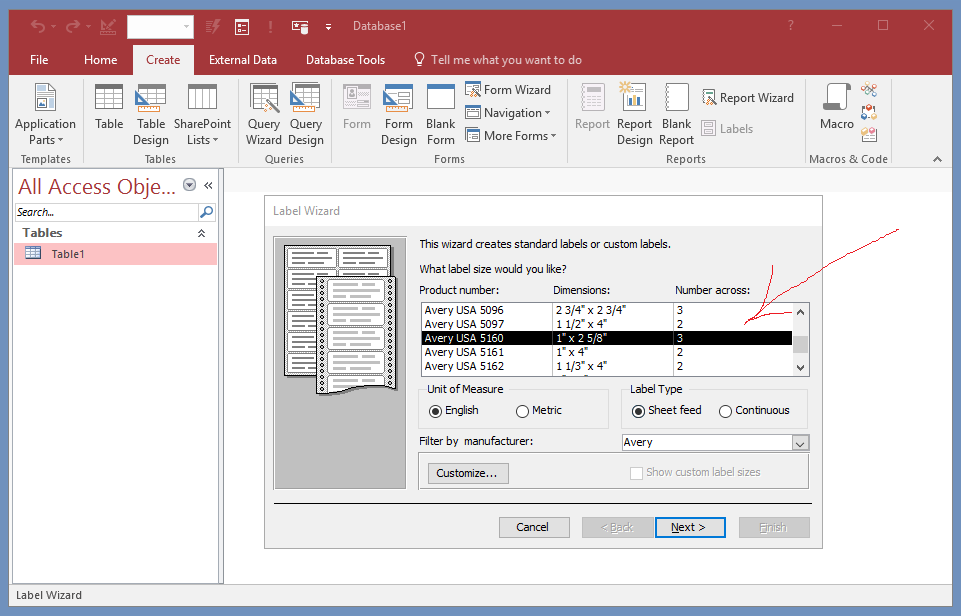961x616 pixels.
Task: Open the SharePoint Lists dropdown
Action: pos(202,115)
